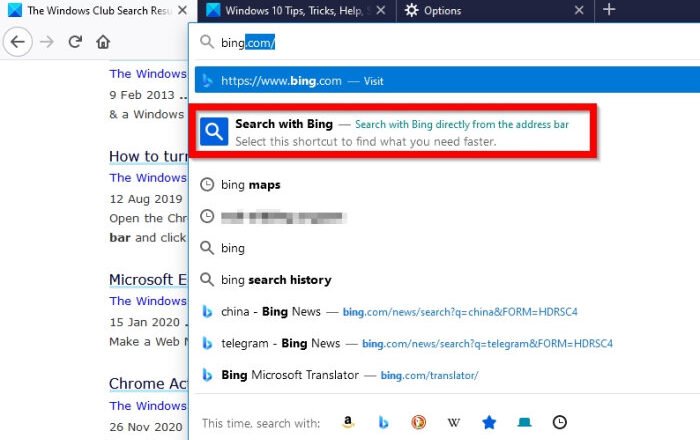This screenshot has width=700, height=440.
Task: Switch to the Options tab
Action: coord(495,10)
